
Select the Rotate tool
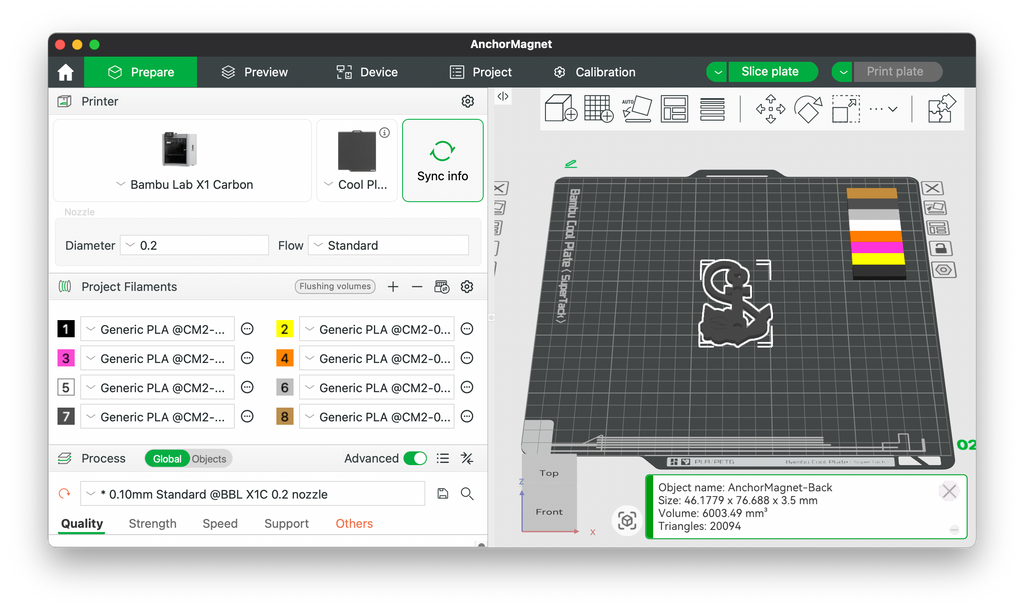tap(808, 108)
